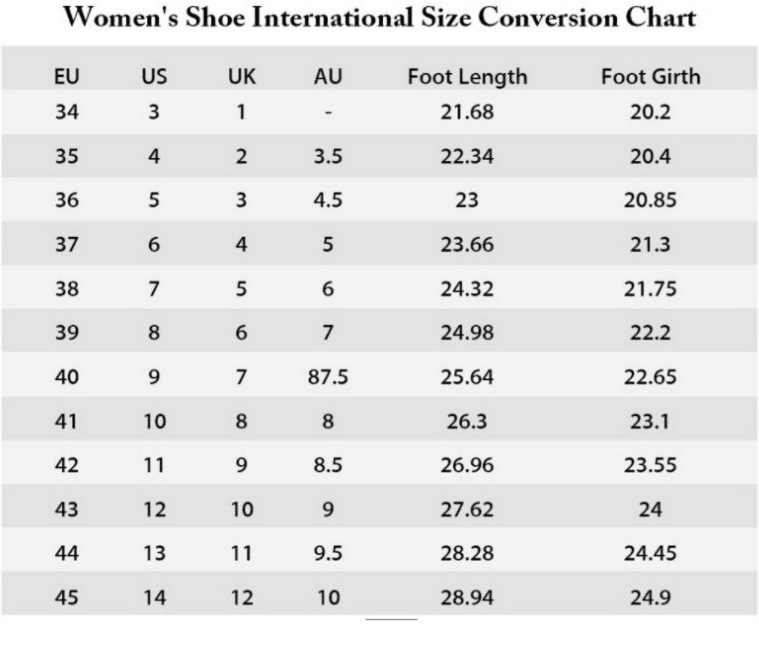759x669 pixels.
Task: Select the EU size 45 cell
Action: [66, 598]
